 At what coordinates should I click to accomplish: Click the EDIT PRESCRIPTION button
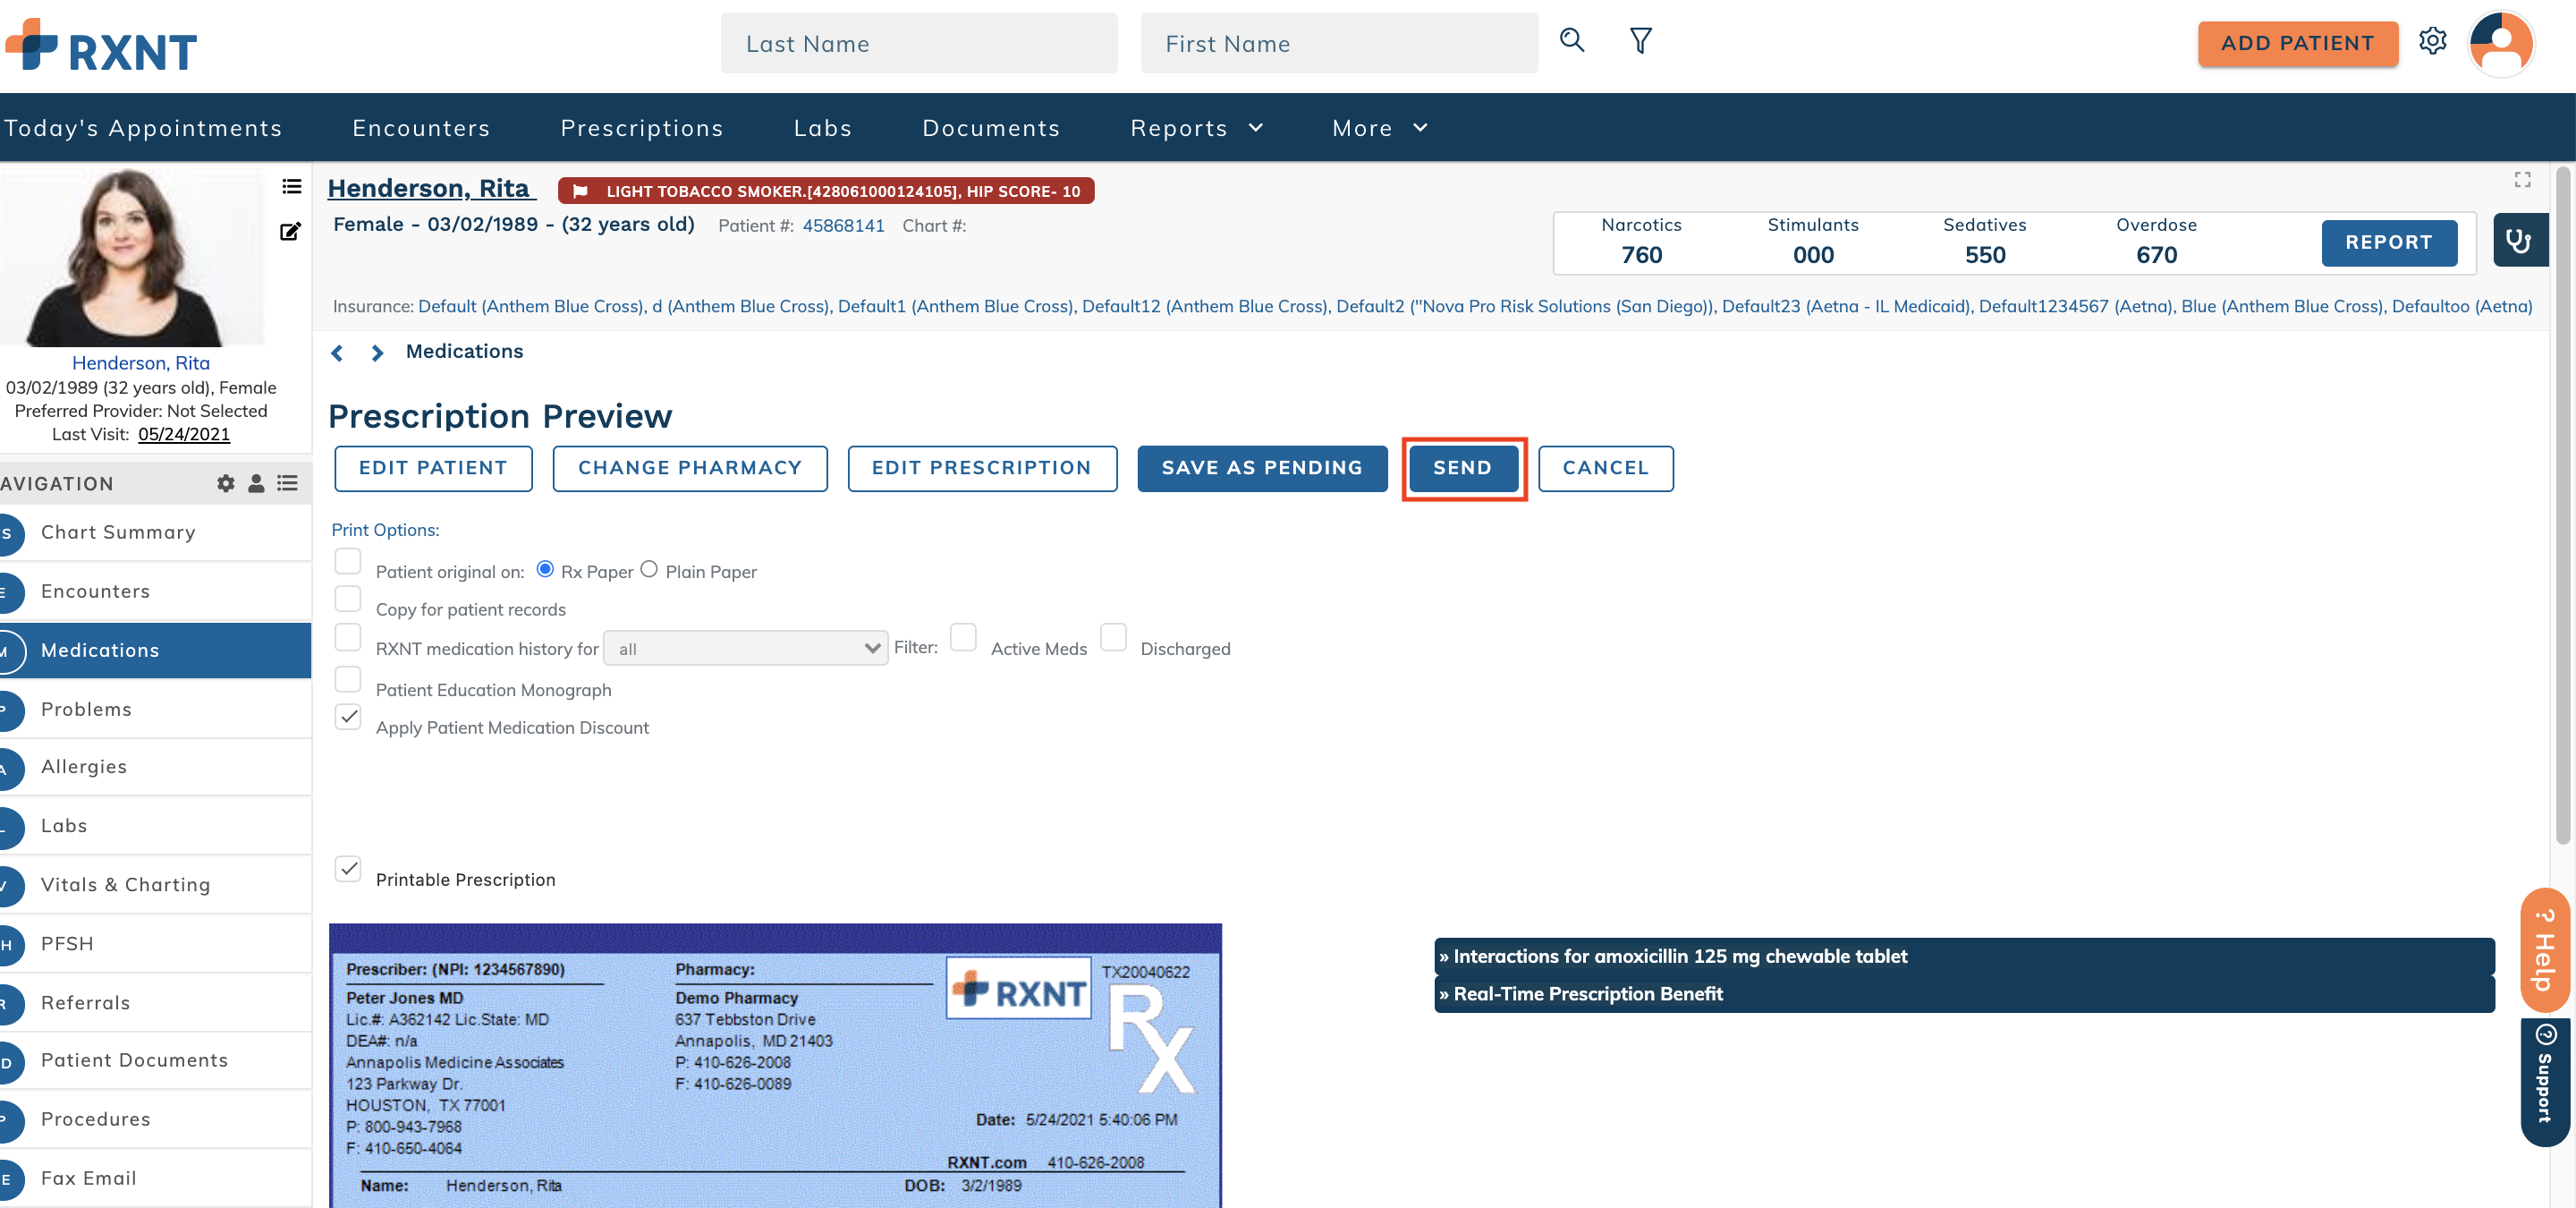pos(982,468)
